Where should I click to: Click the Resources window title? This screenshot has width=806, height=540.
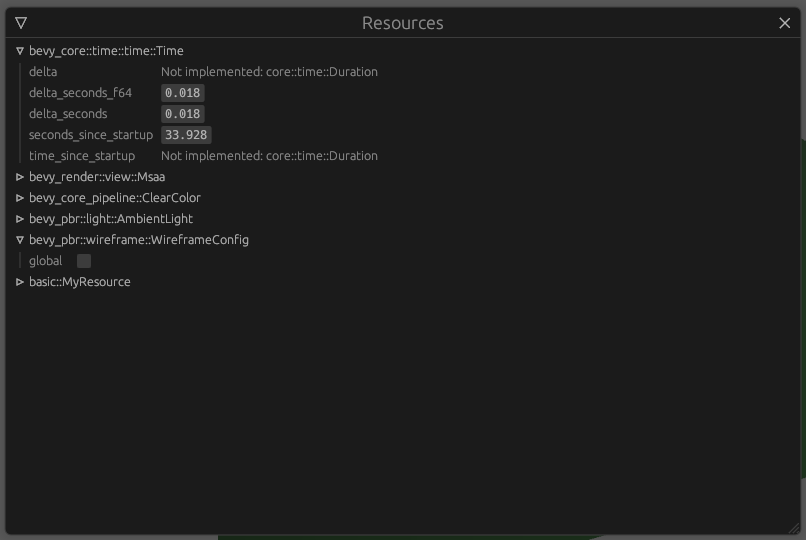[x=402, y=23]
